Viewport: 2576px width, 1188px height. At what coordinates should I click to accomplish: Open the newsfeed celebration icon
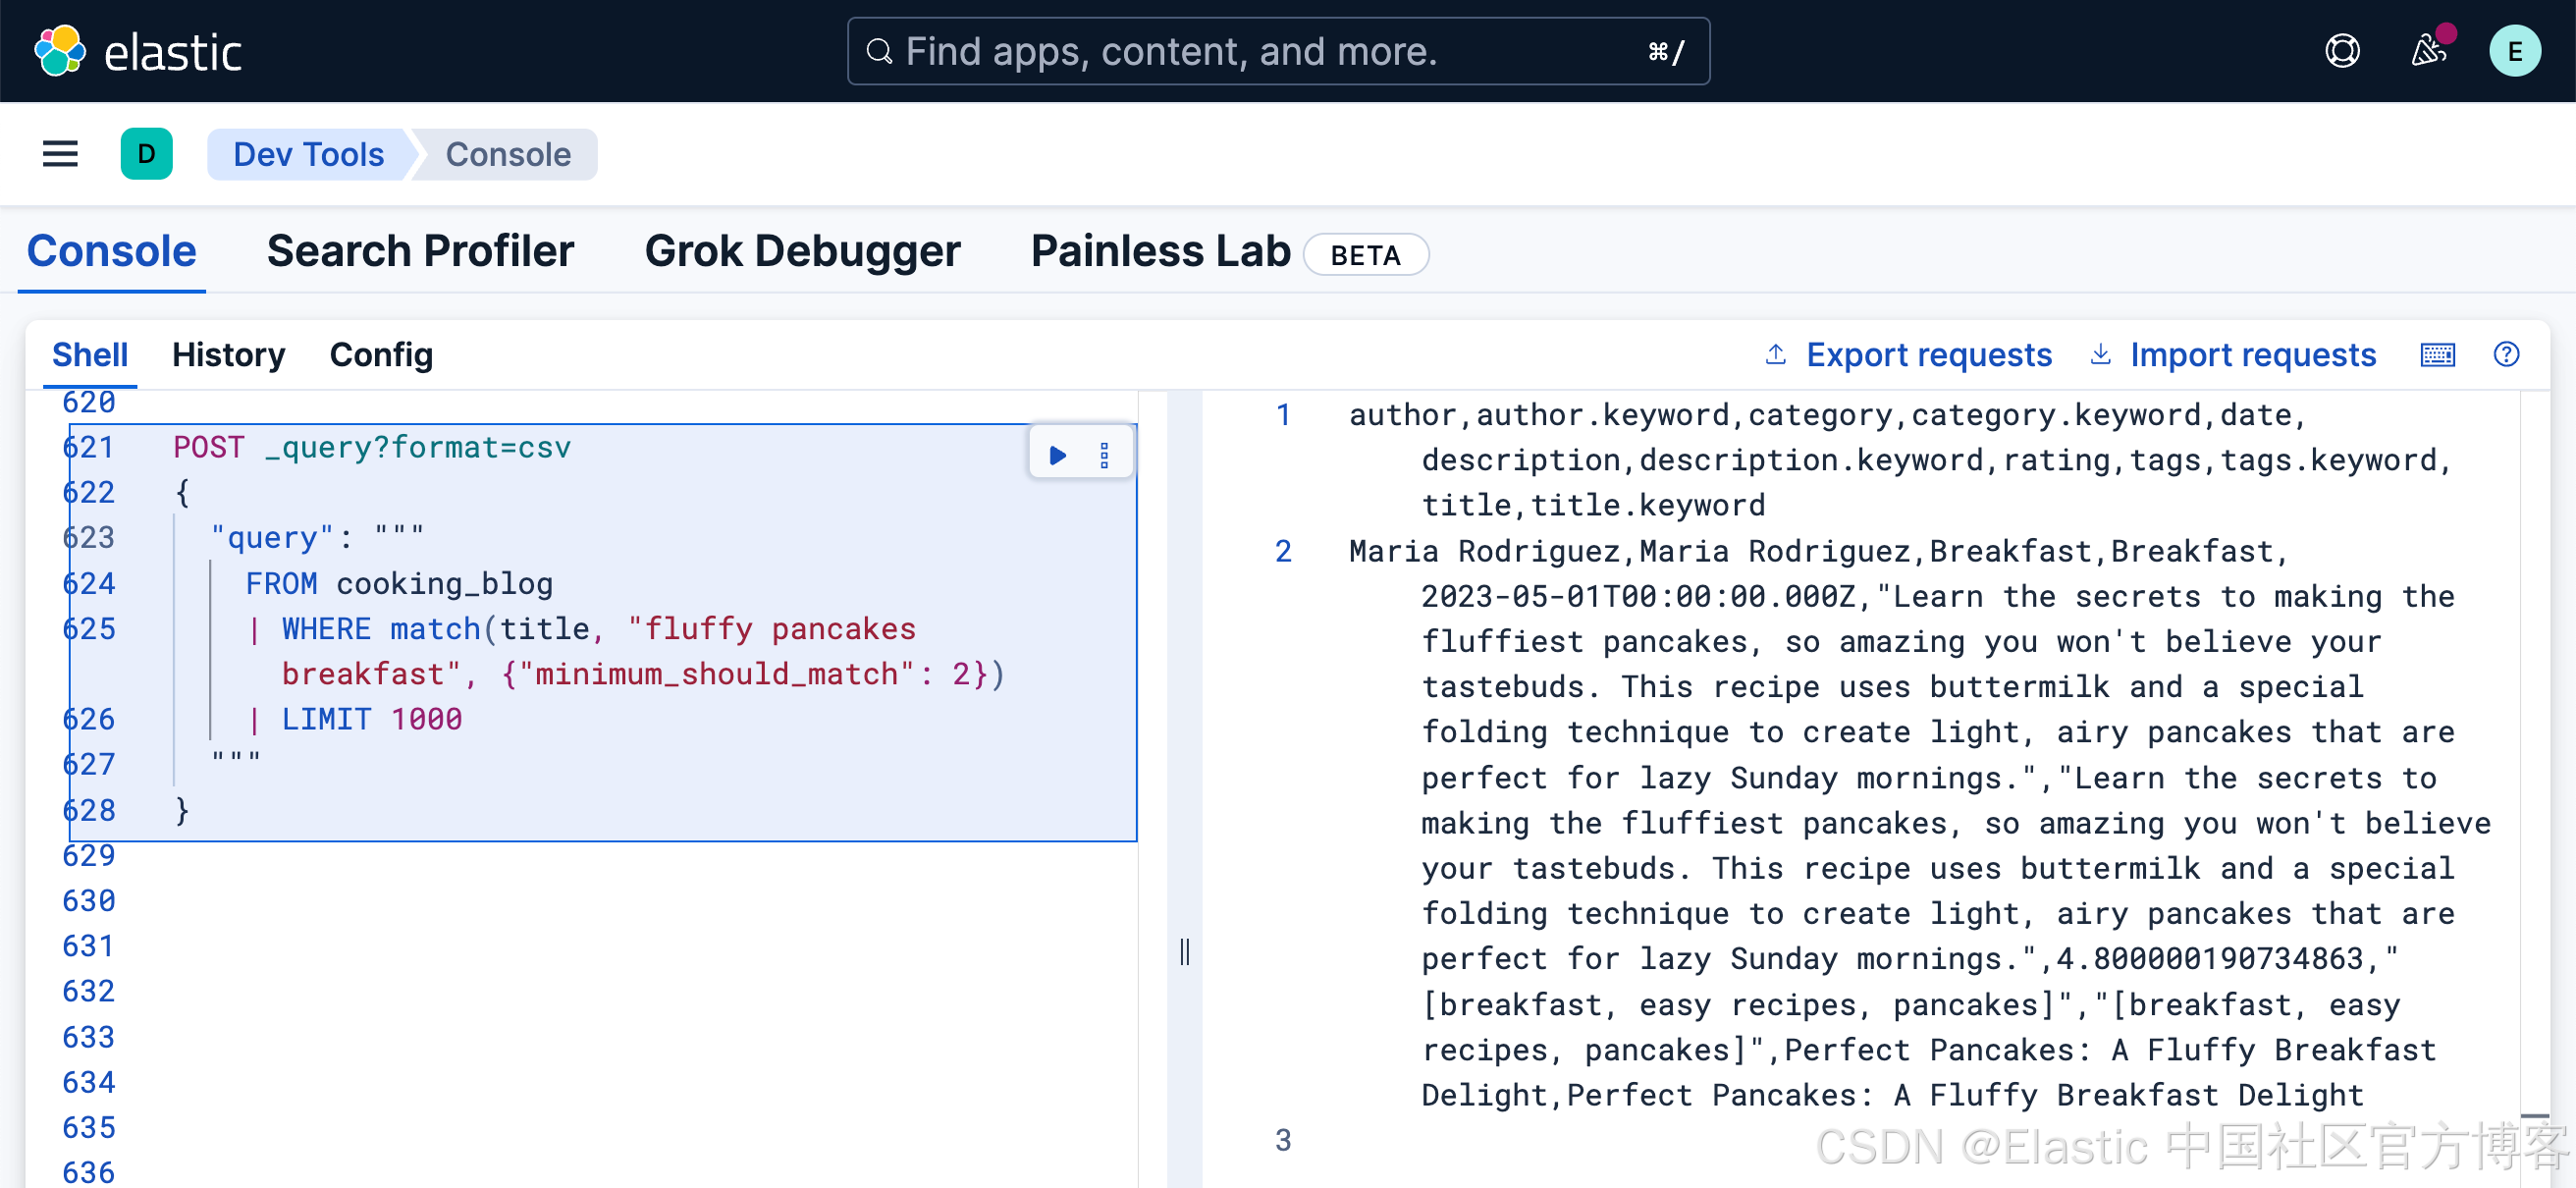(x=2428, y=51)
